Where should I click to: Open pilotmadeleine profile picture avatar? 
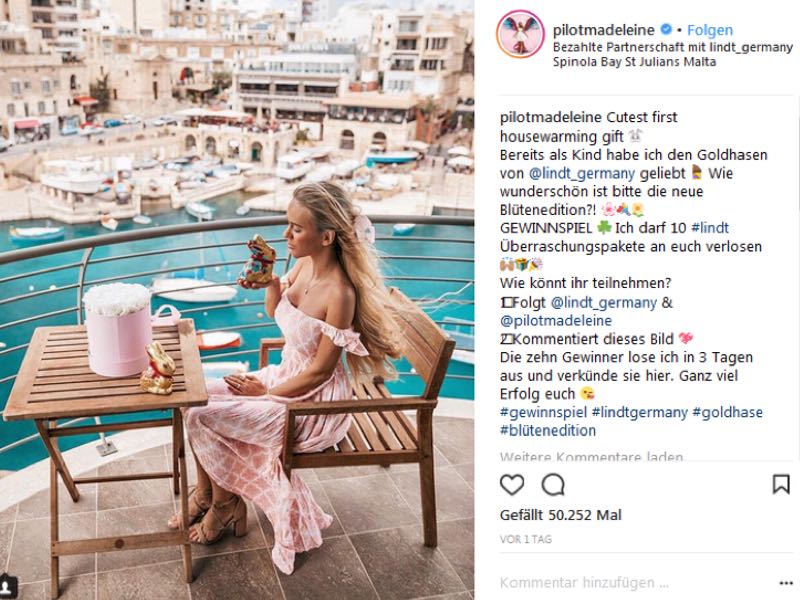coord(520,35)
